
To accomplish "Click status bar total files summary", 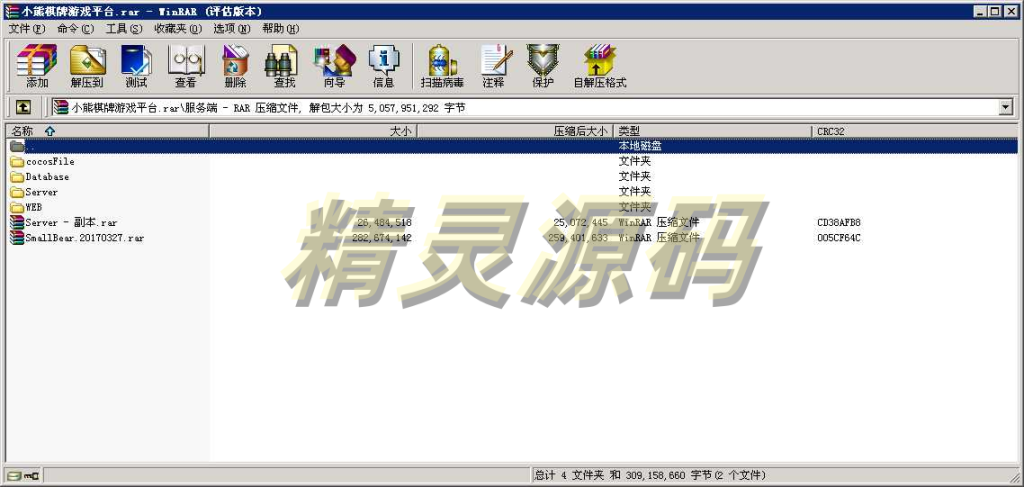I will 650,475.
